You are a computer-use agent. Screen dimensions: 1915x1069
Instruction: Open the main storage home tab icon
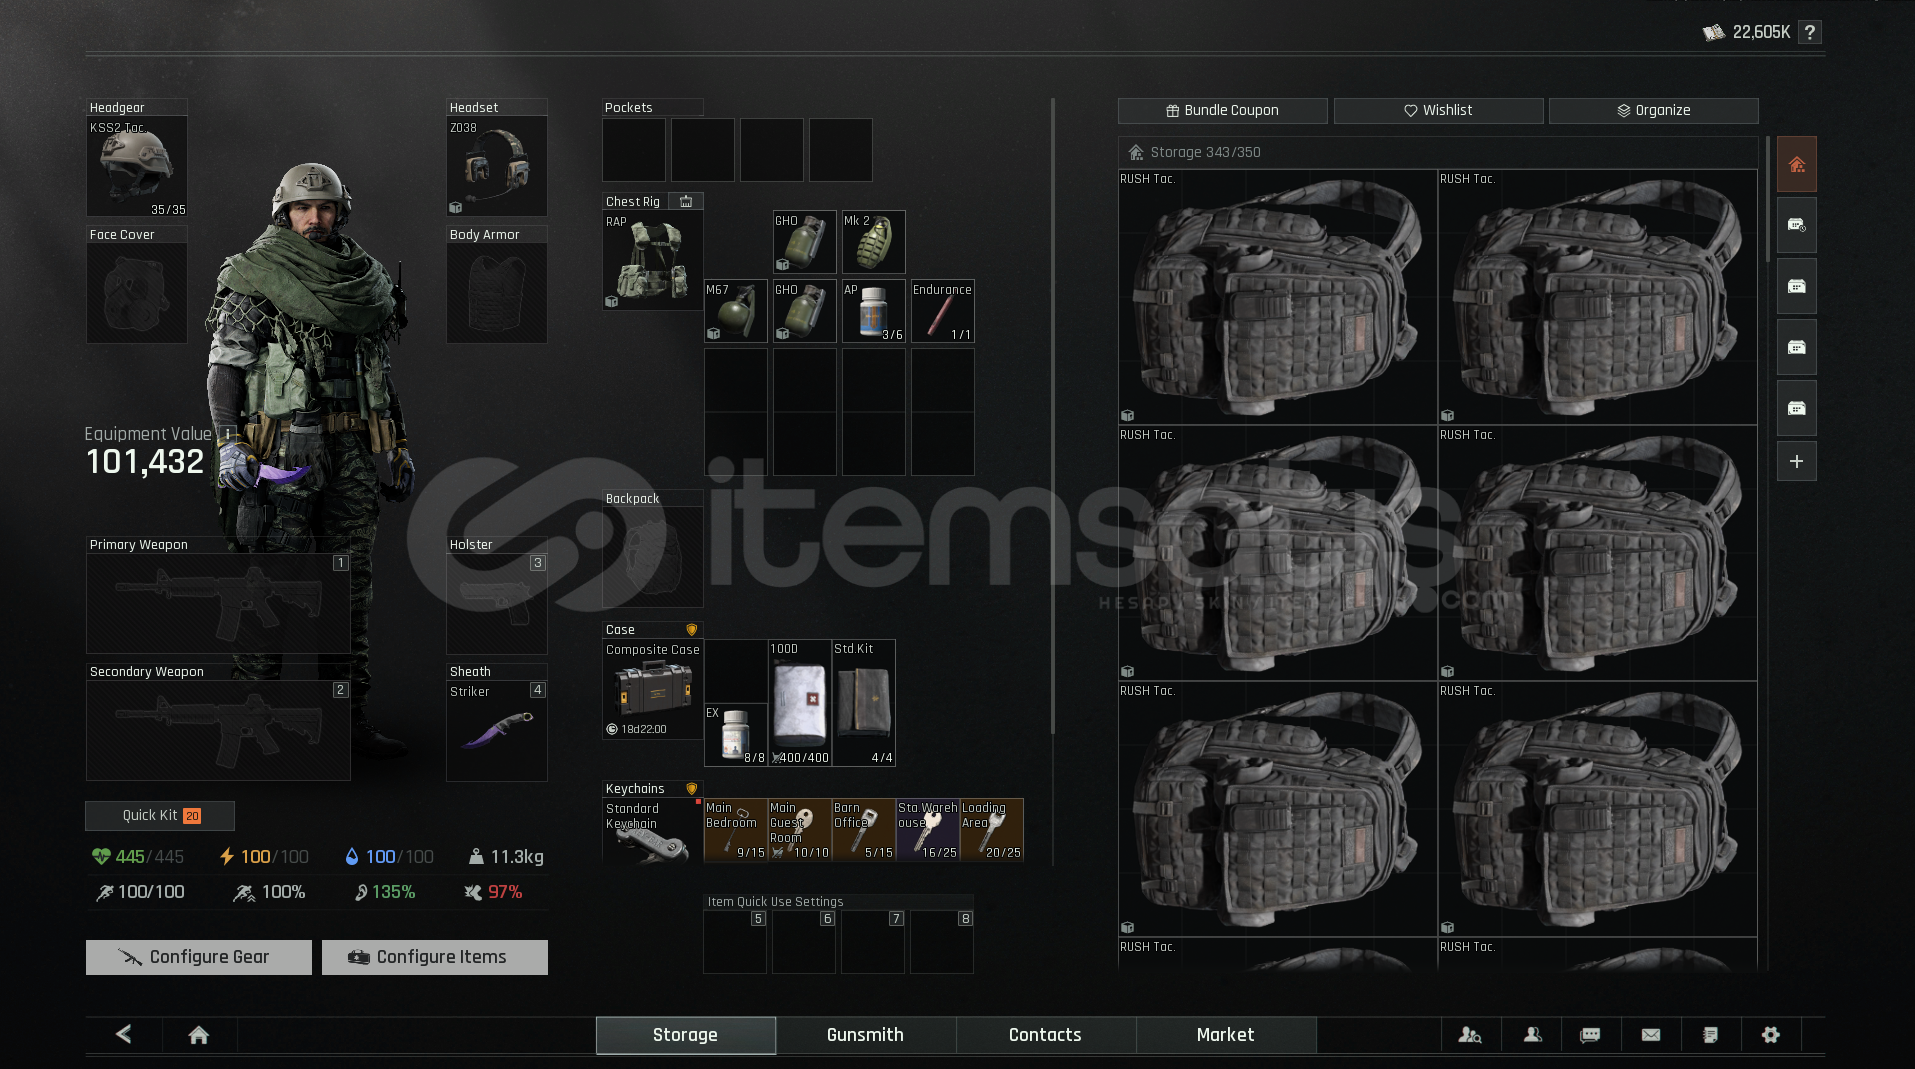tap(1796, 164)
